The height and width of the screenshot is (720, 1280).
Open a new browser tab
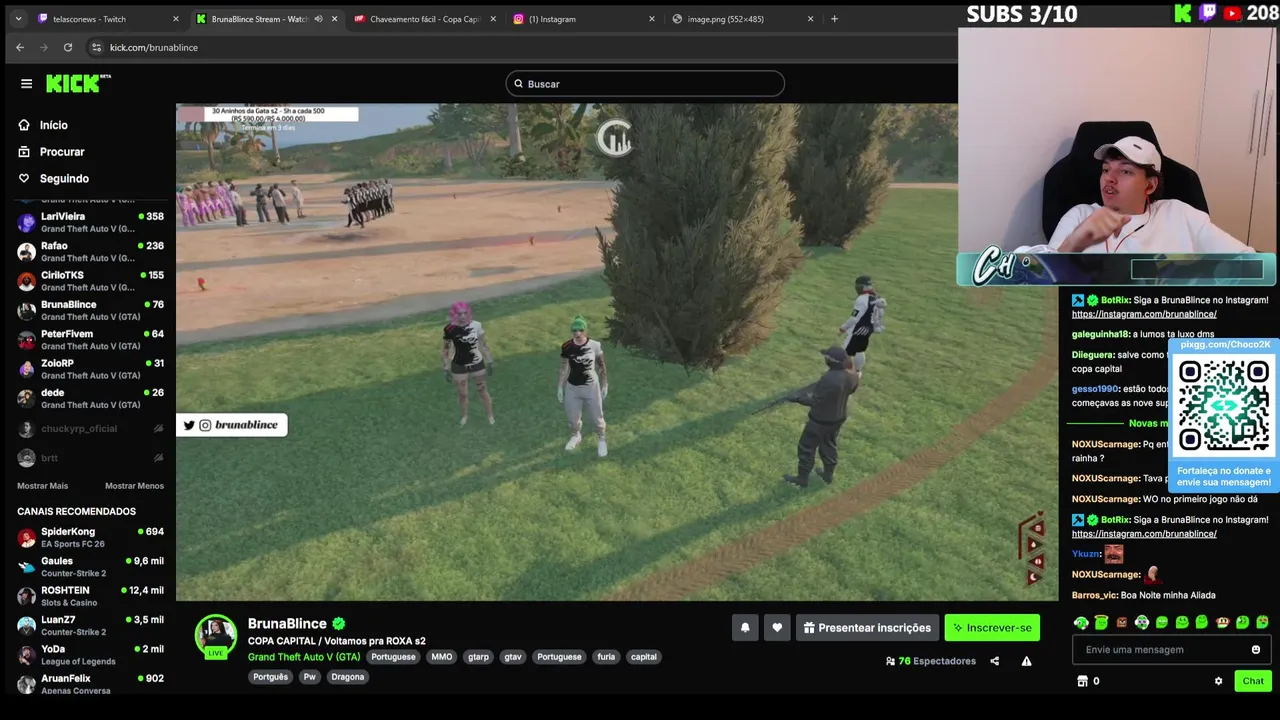(x=834, y=18)
